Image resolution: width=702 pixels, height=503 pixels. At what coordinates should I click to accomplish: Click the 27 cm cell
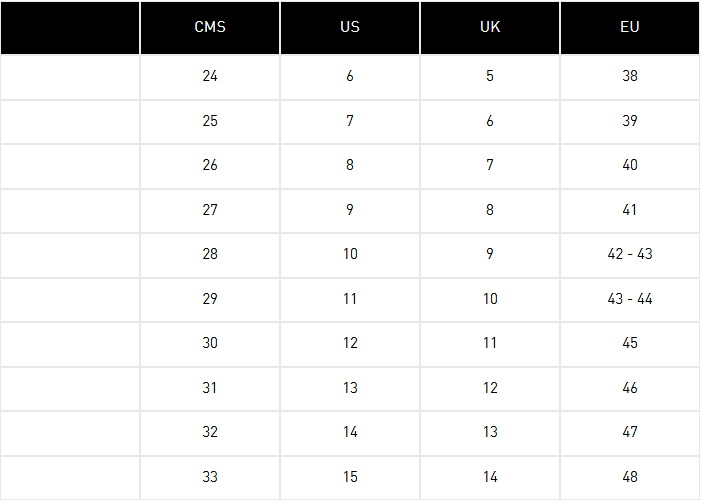210,210
